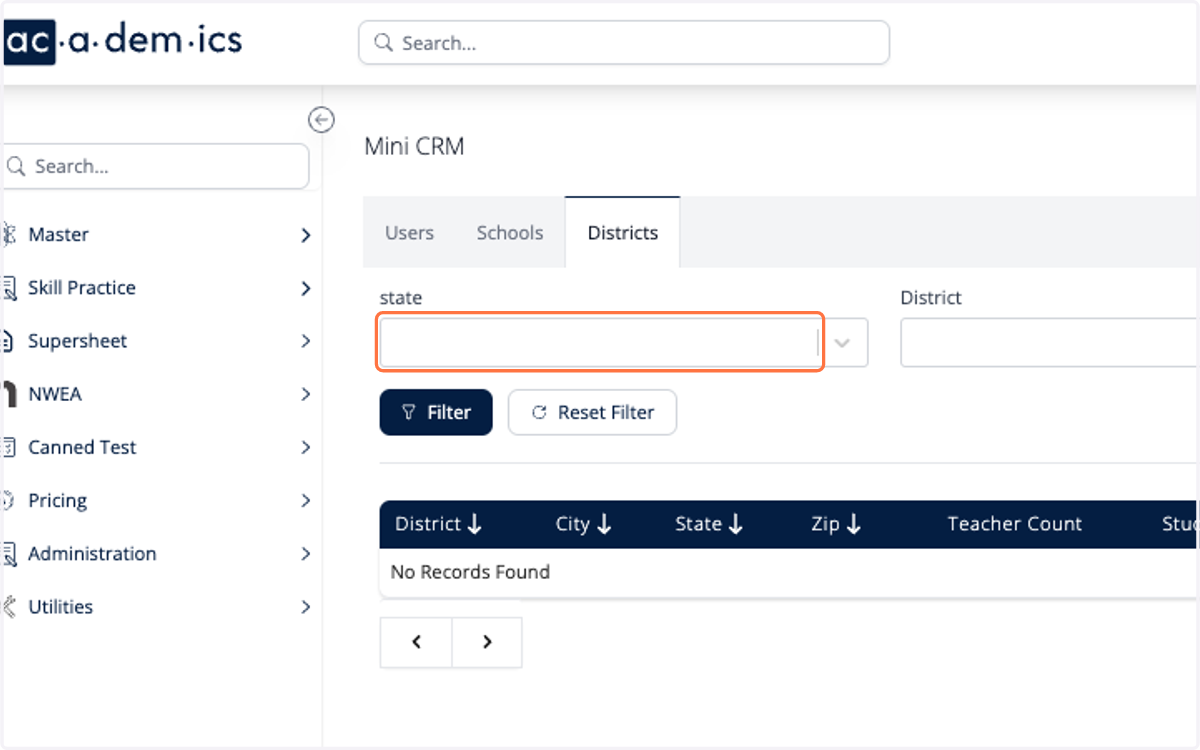Screen dimensions: 1200x750
Task: Click the Pricing icon
Action: pos(8,501)
